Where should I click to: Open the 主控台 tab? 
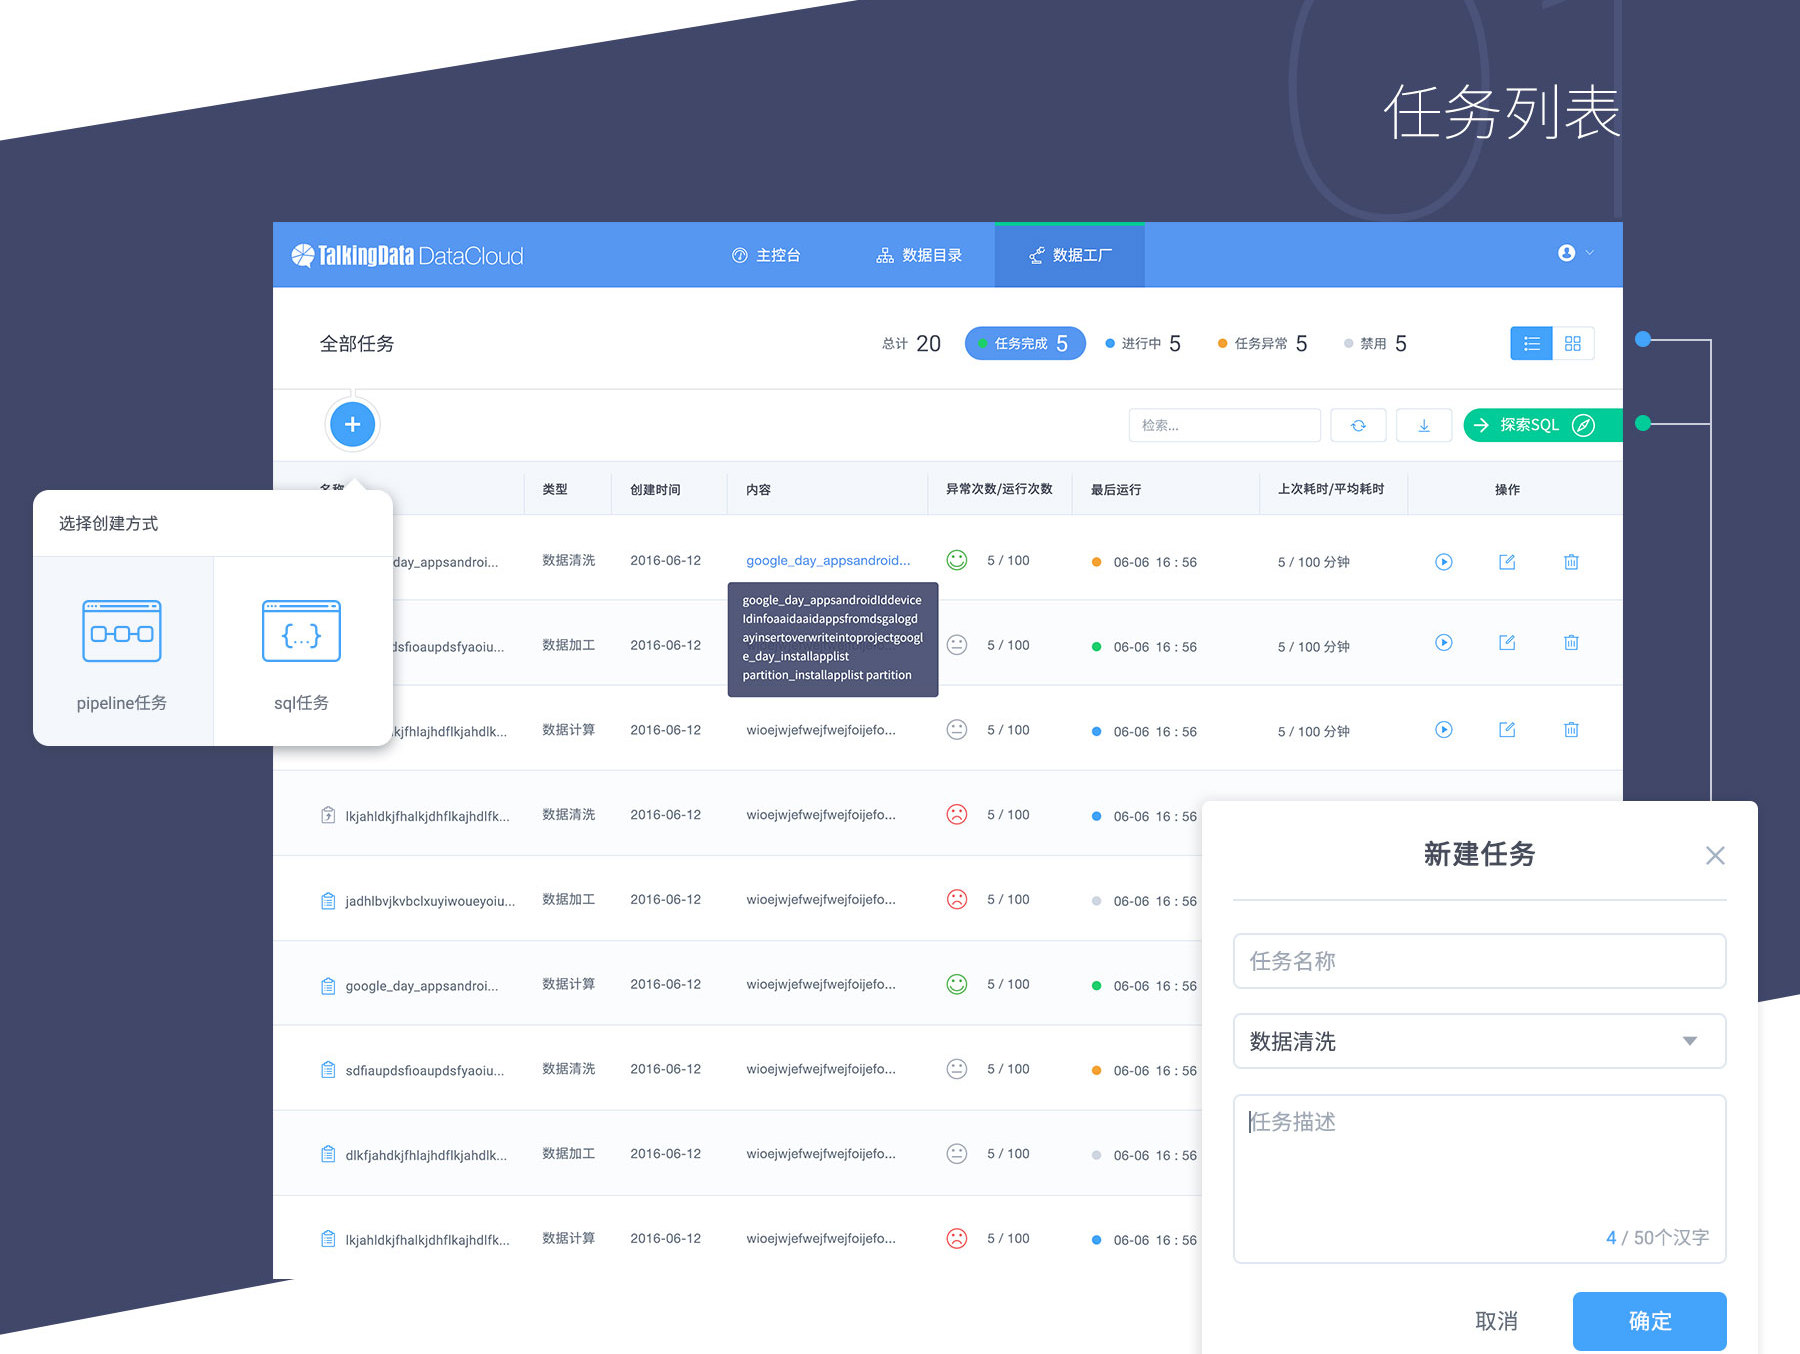pos(766,255)
